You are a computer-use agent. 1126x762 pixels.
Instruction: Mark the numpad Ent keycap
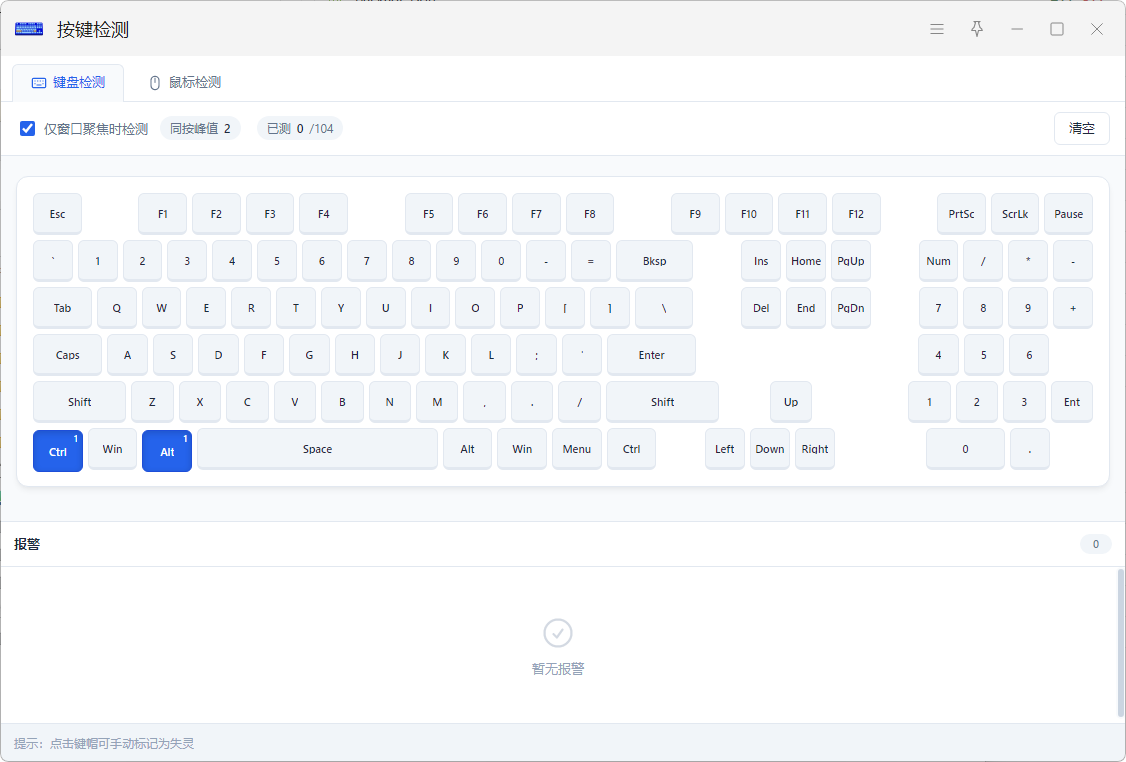point(1072,402)
